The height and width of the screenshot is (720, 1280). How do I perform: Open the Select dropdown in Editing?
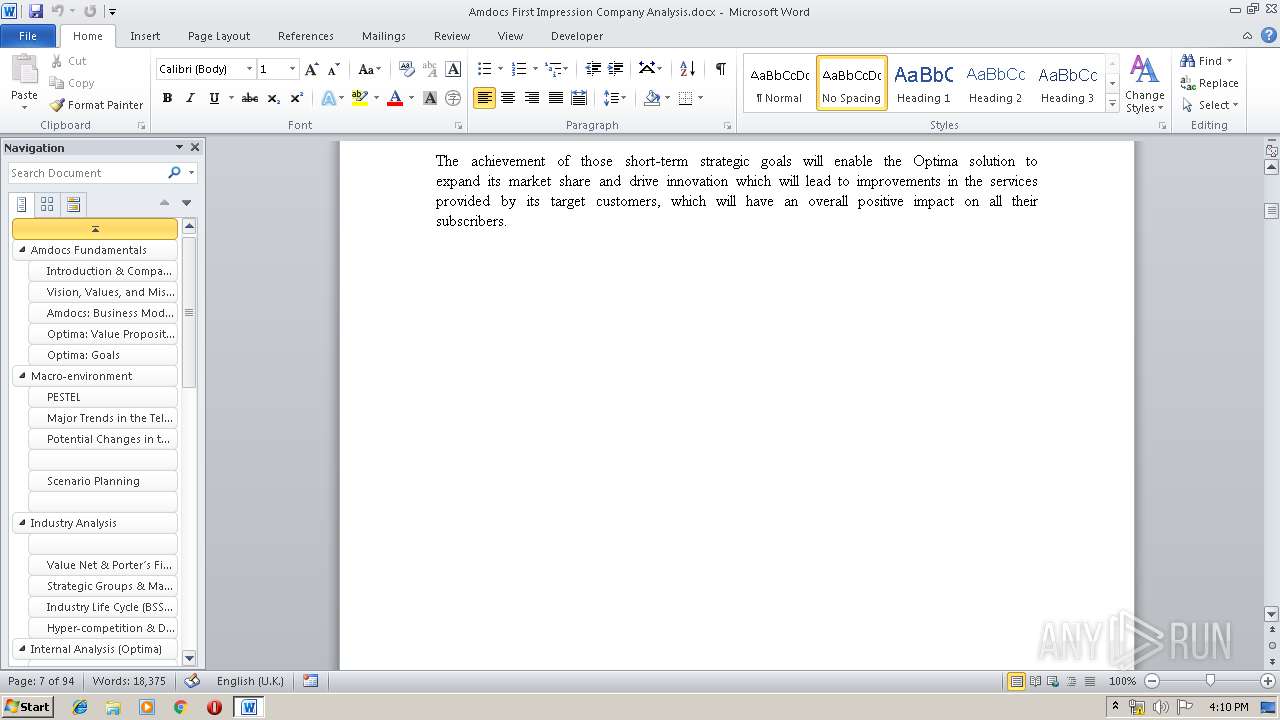(1209, 105)
